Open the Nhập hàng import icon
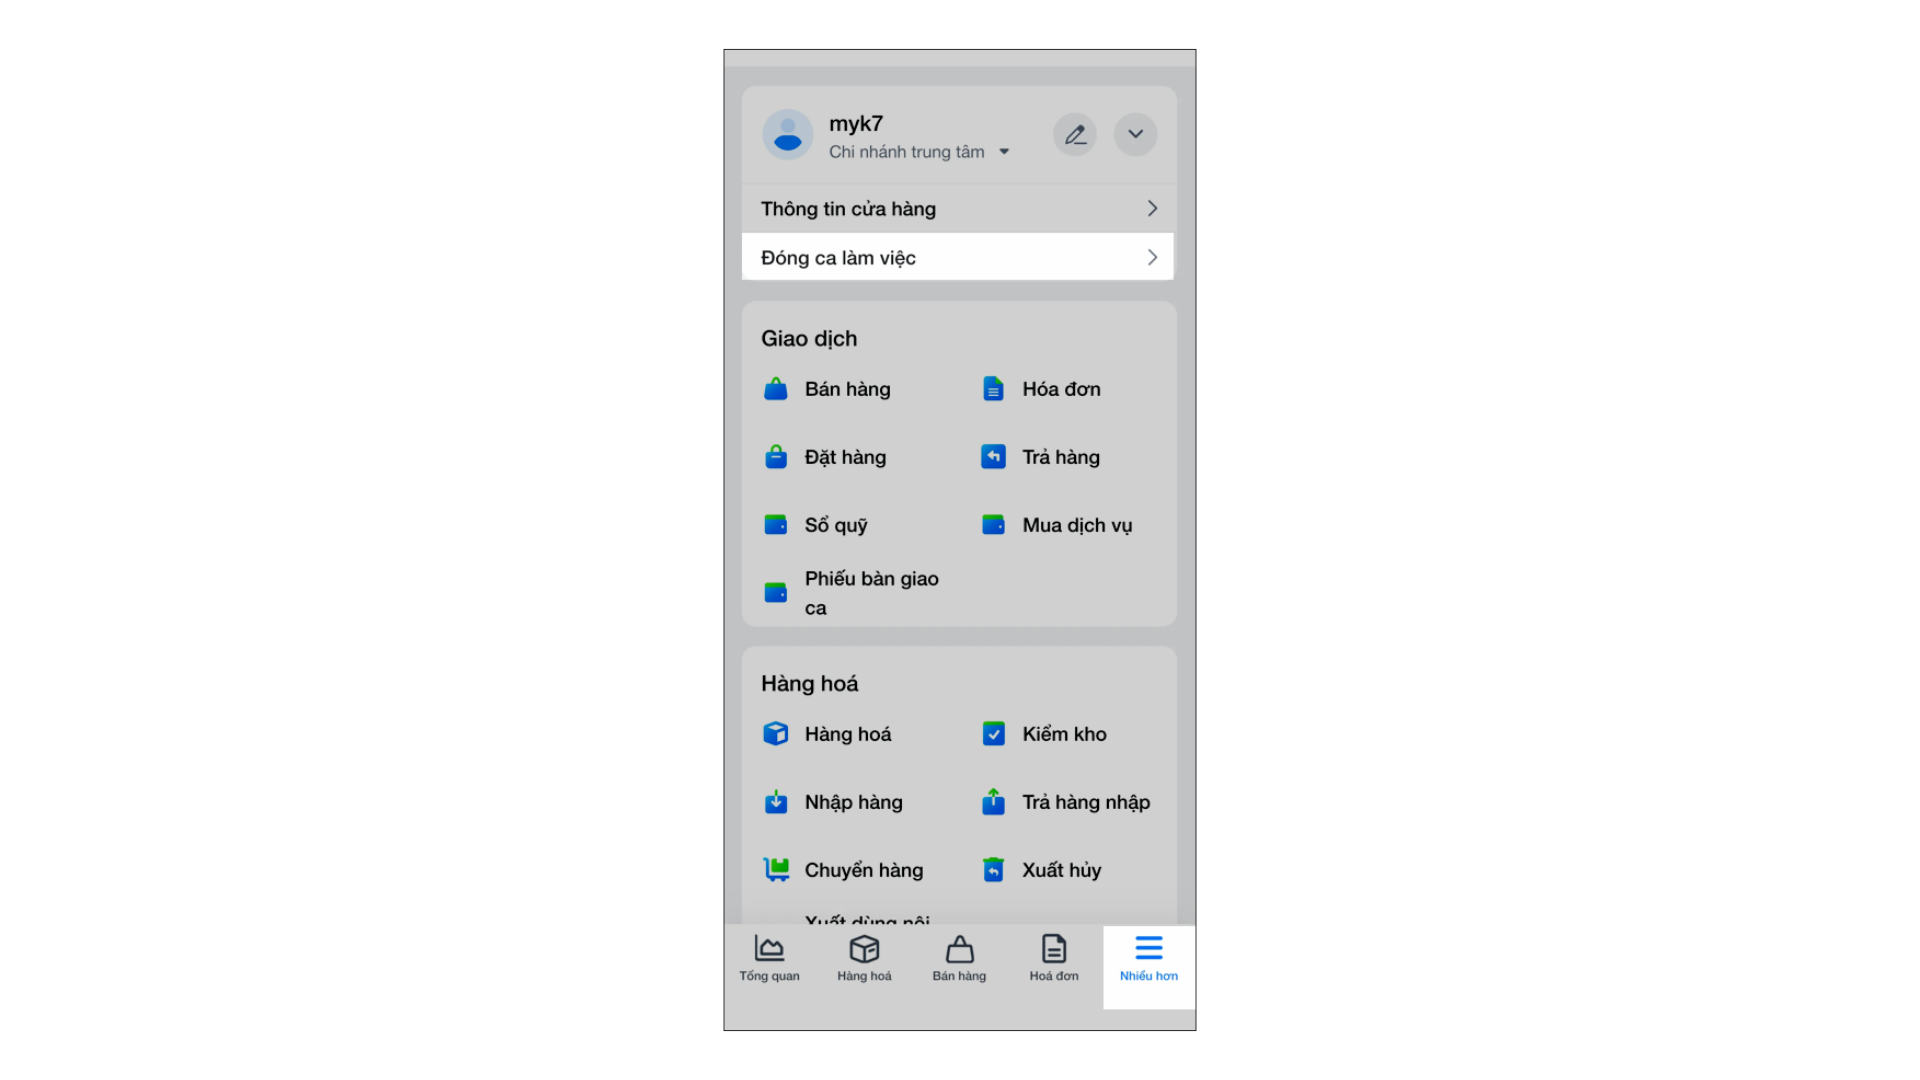This screenshot has width=1920, height=1080. (x=775, y=802)
